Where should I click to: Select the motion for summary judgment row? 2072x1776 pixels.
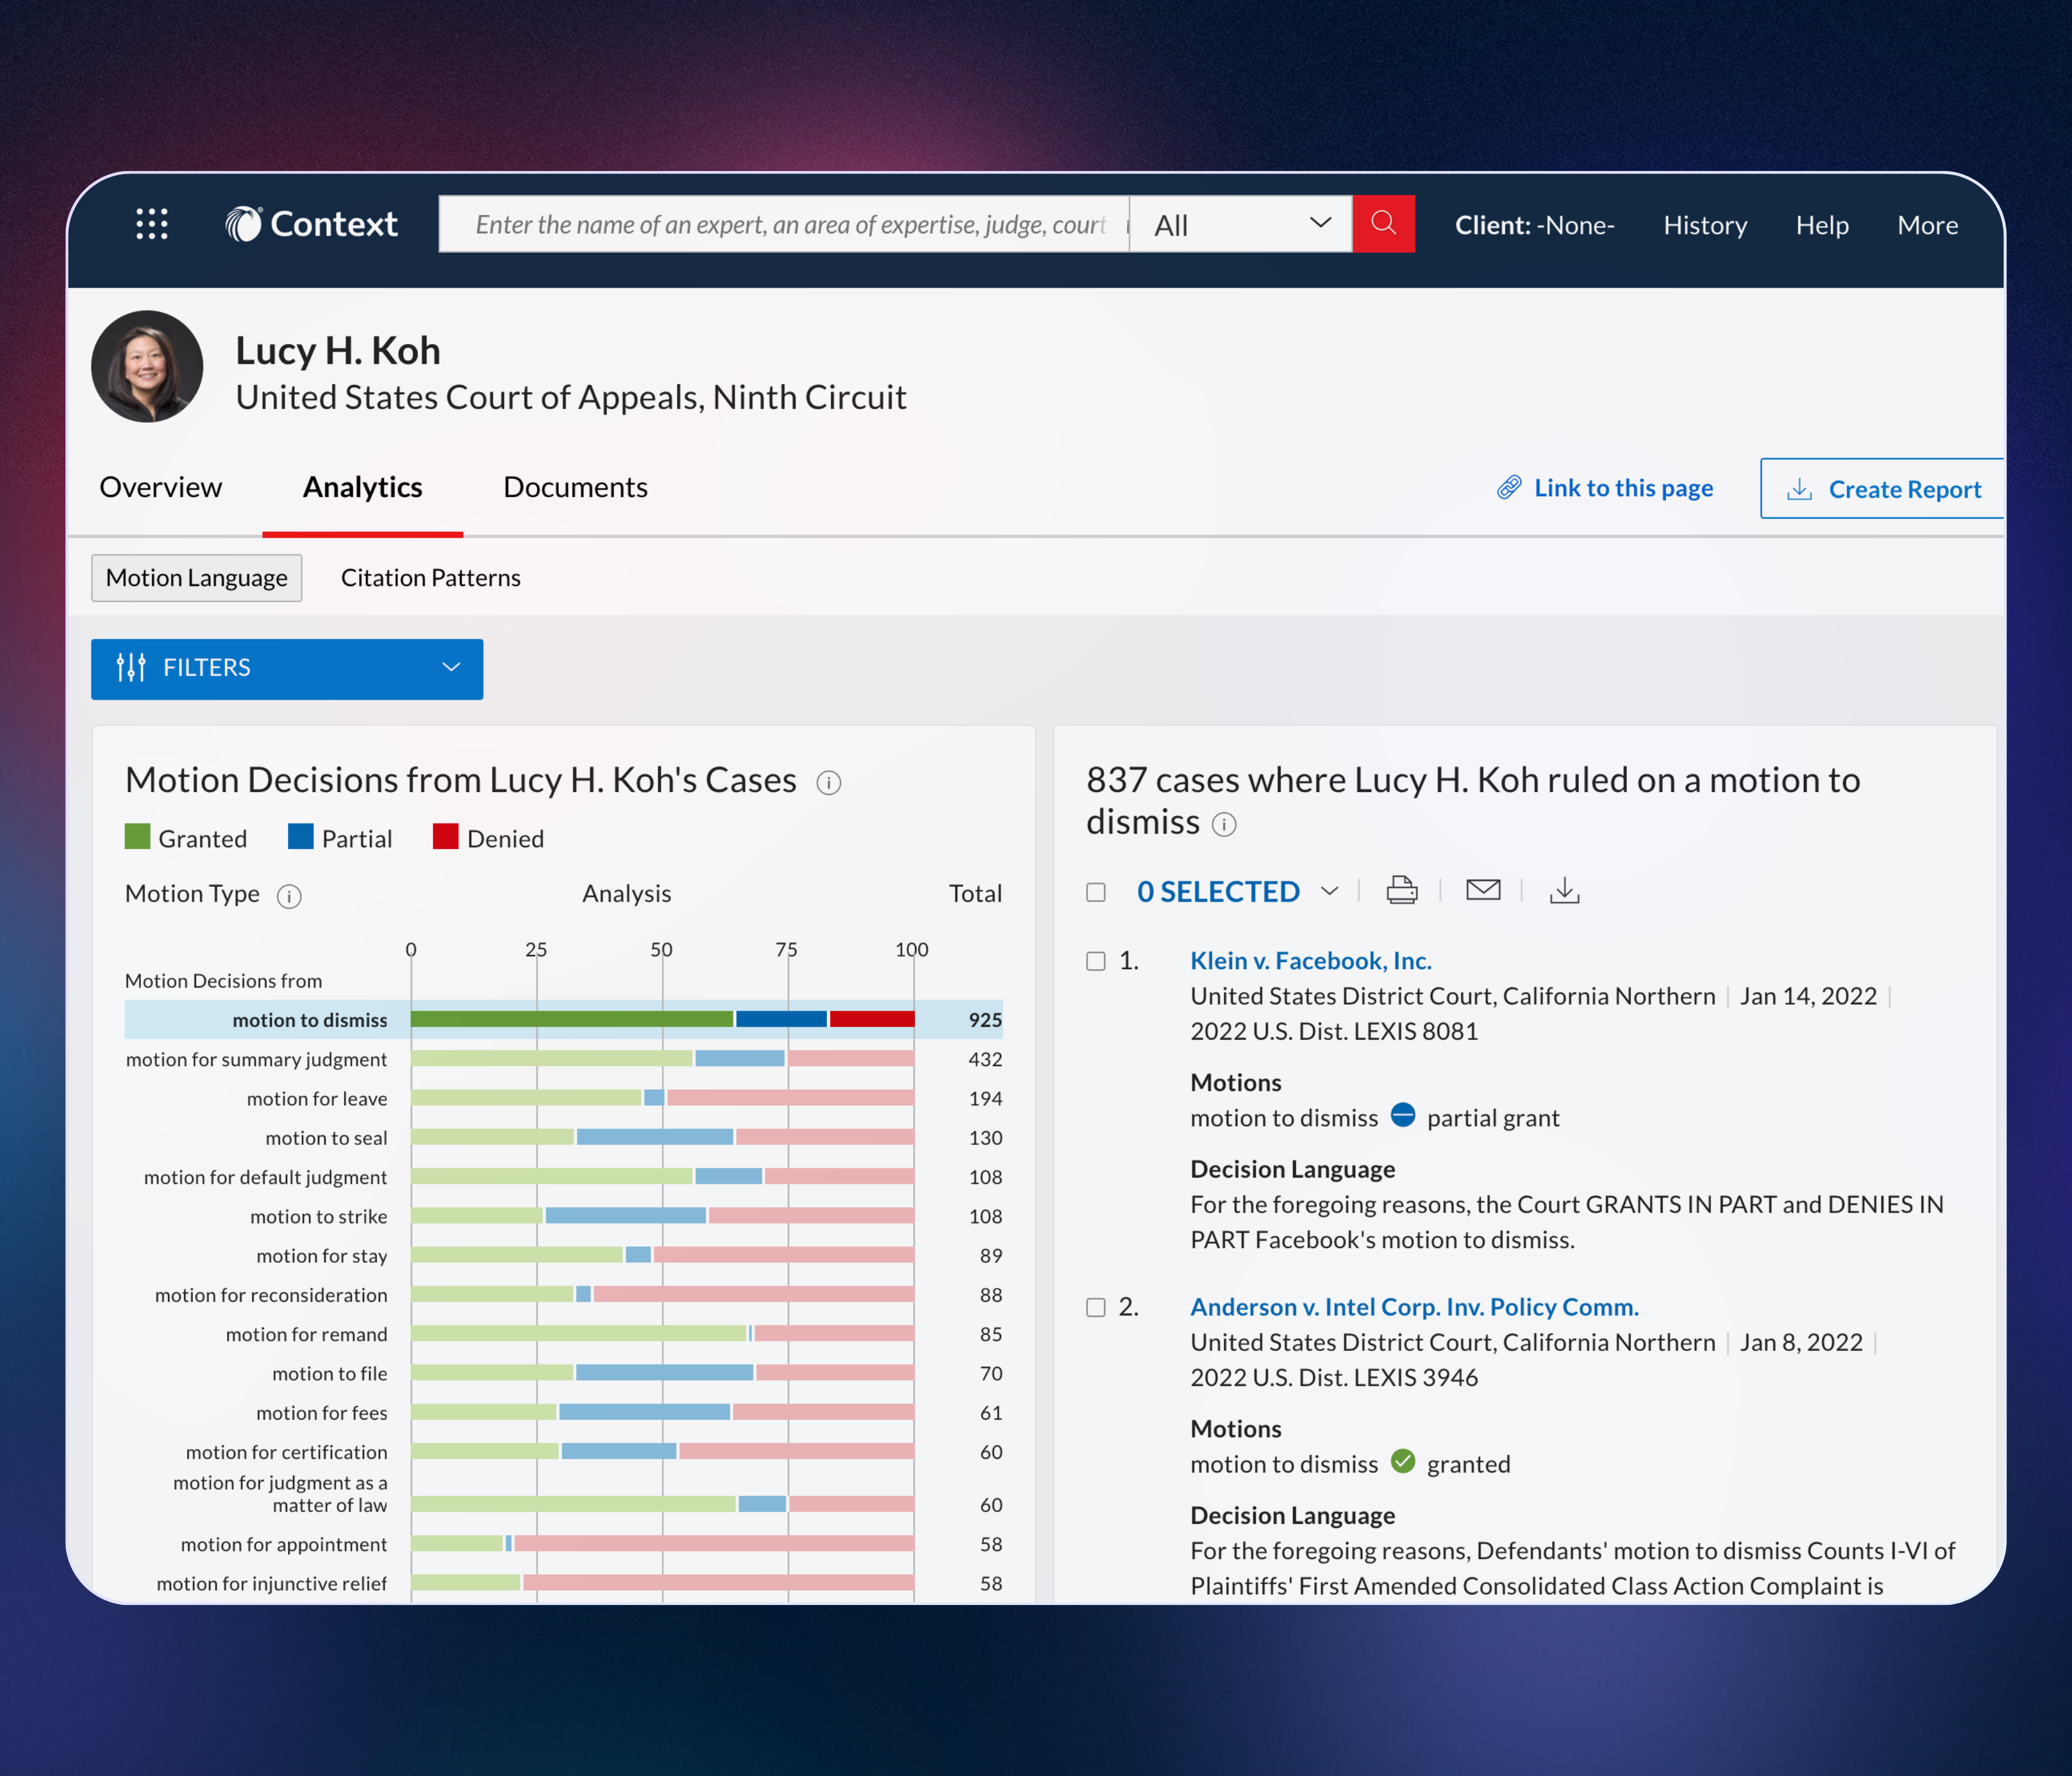click(563, 1059)
